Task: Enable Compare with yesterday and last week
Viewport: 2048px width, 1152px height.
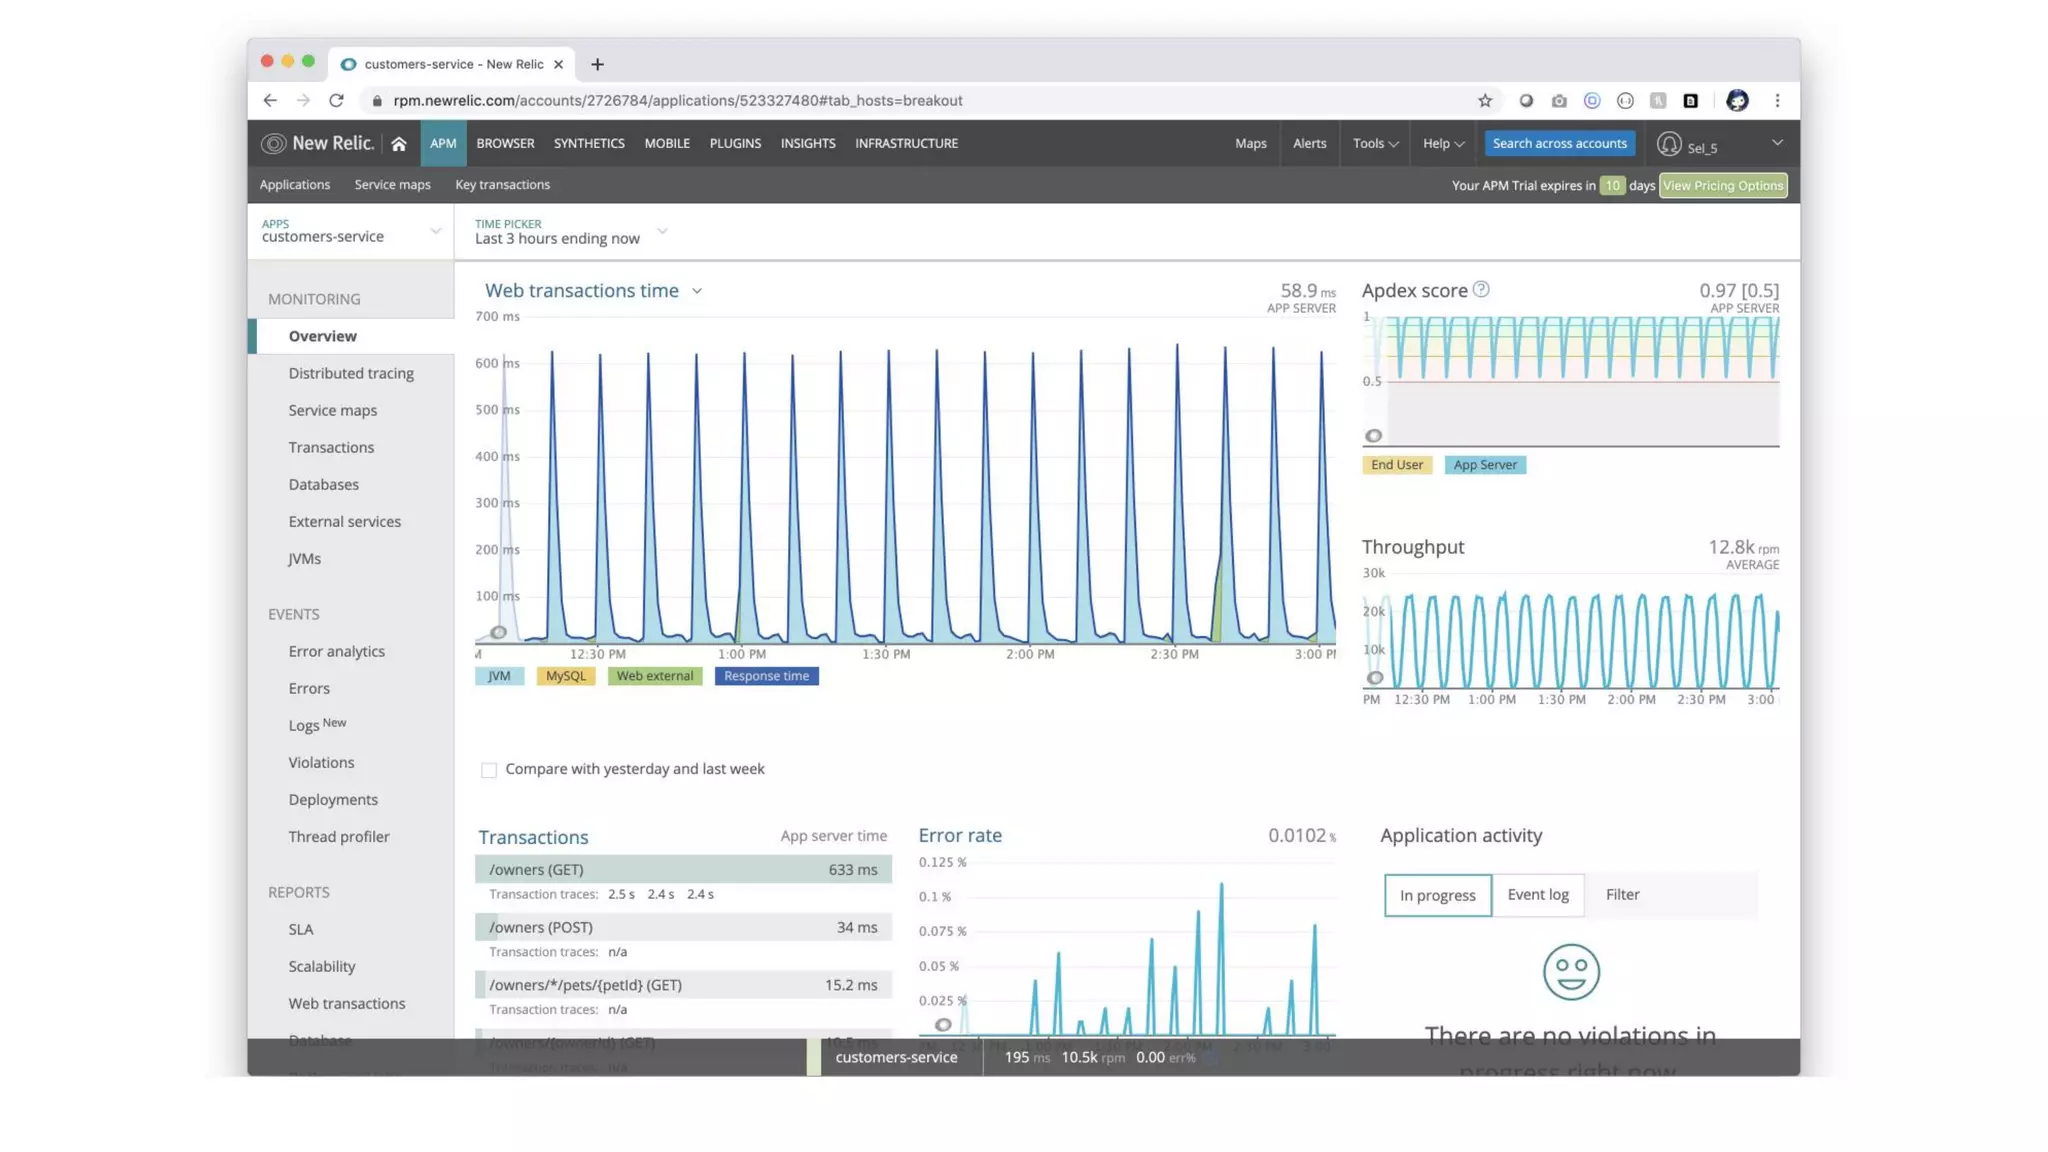Action: click(489, 770)
